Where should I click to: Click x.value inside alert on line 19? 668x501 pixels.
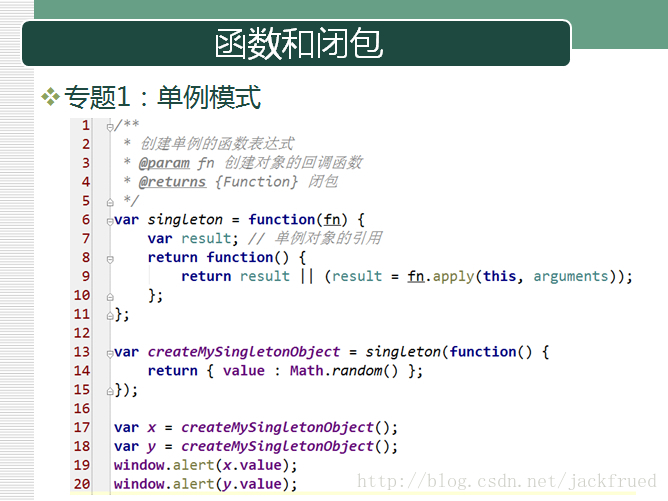pos(252,465)
